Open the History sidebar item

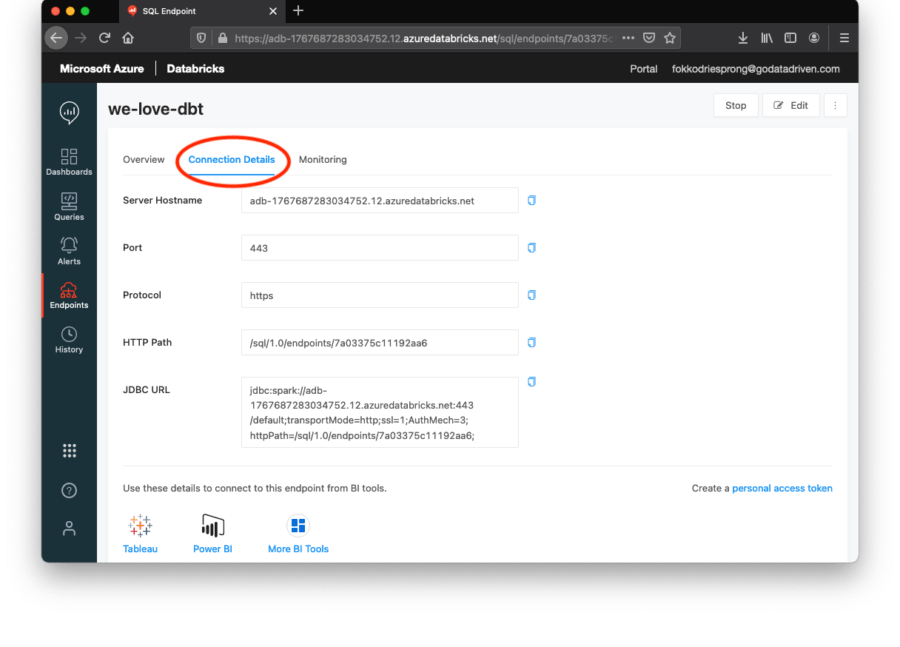69,340
